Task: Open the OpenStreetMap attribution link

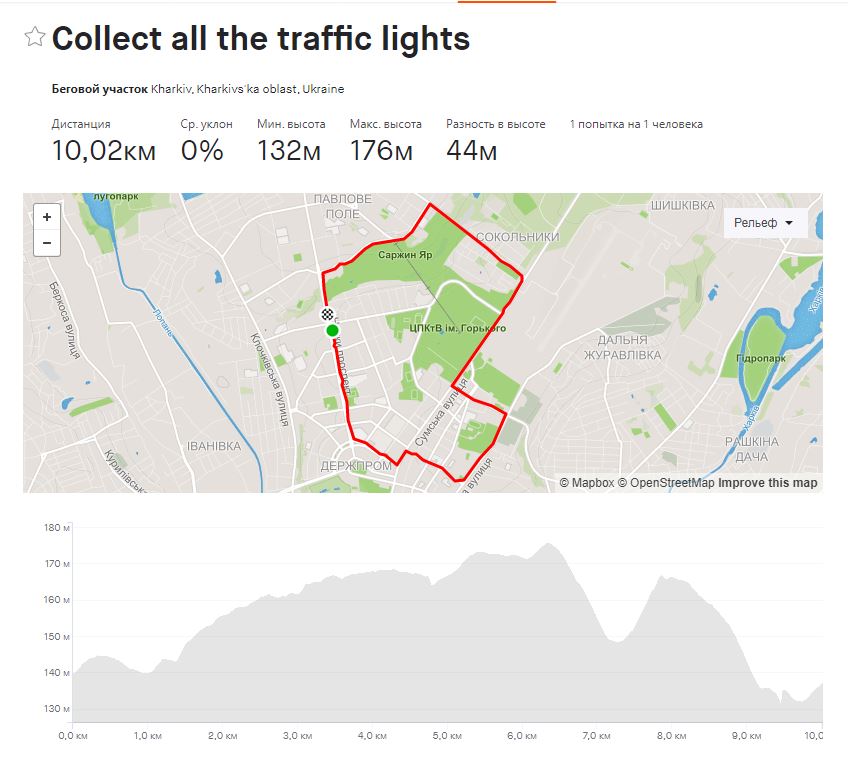Action: 666,482
